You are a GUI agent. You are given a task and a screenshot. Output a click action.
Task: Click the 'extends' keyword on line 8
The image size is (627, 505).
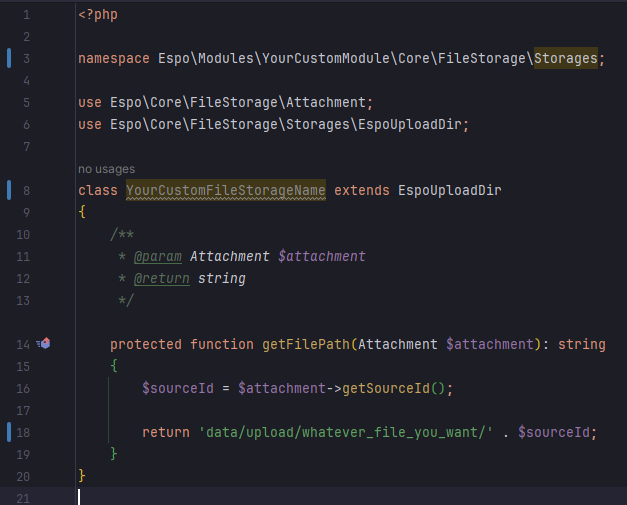[x=361, y=190]
